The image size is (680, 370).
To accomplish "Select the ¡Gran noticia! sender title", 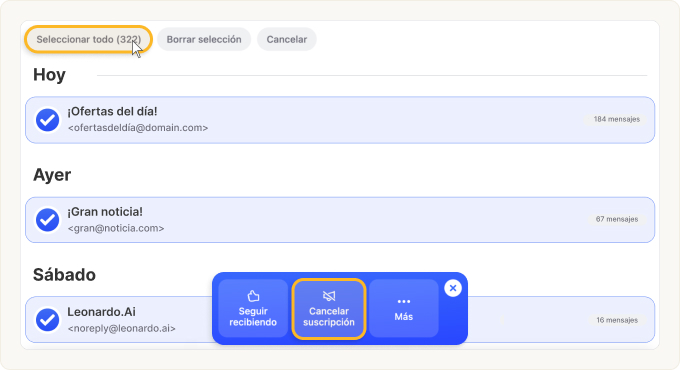I will point(105,212).
